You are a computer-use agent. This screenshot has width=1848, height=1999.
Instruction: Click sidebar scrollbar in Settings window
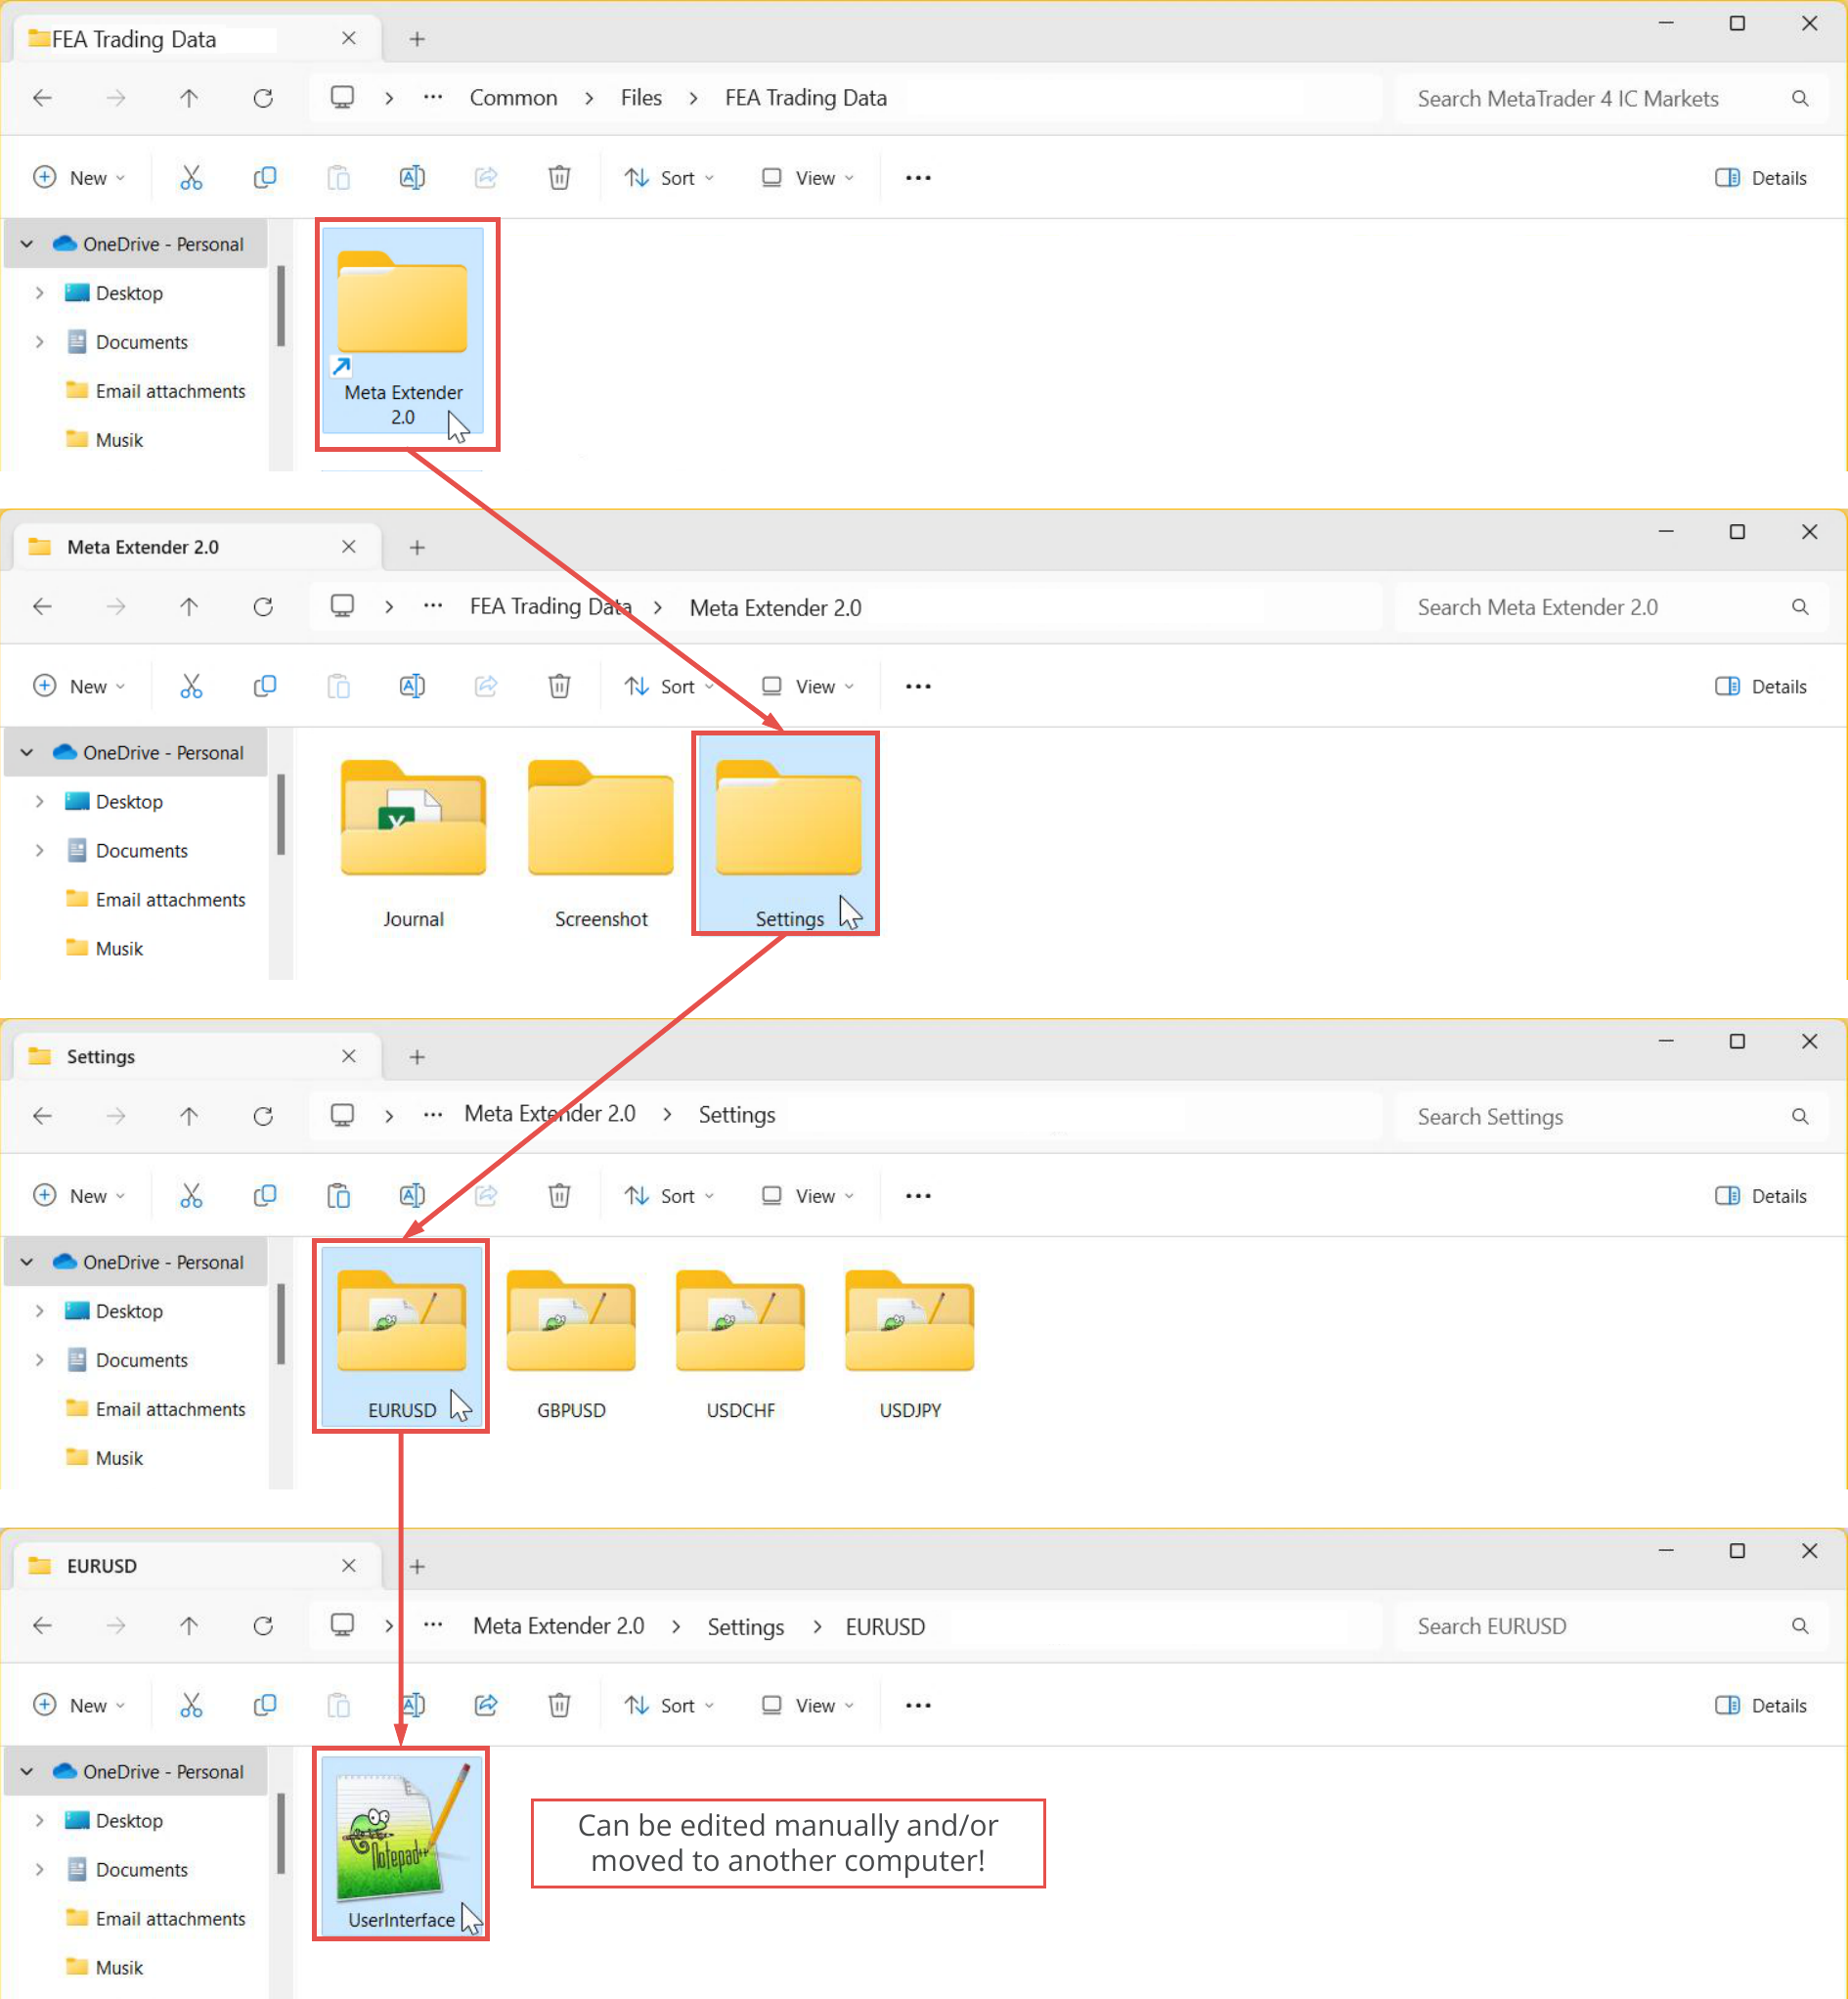[x=281, y=1323]
